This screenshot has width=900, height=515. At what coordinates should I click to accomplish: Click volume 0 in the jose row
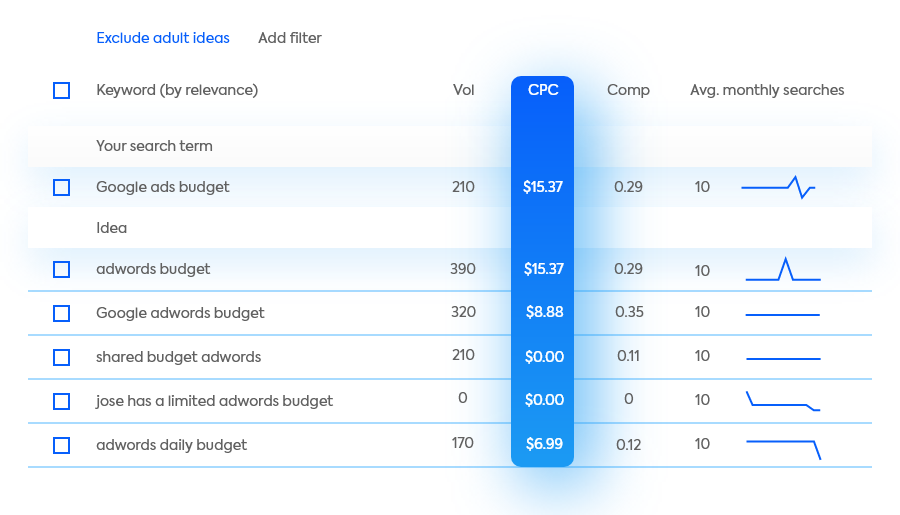pos(463,398)
